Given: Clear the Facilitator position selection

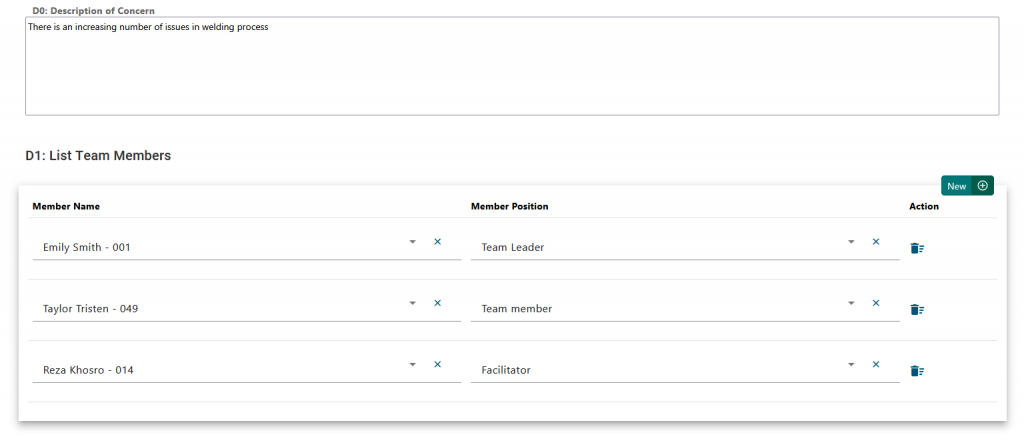Looking at the screenshot, I should coord(876,364).
